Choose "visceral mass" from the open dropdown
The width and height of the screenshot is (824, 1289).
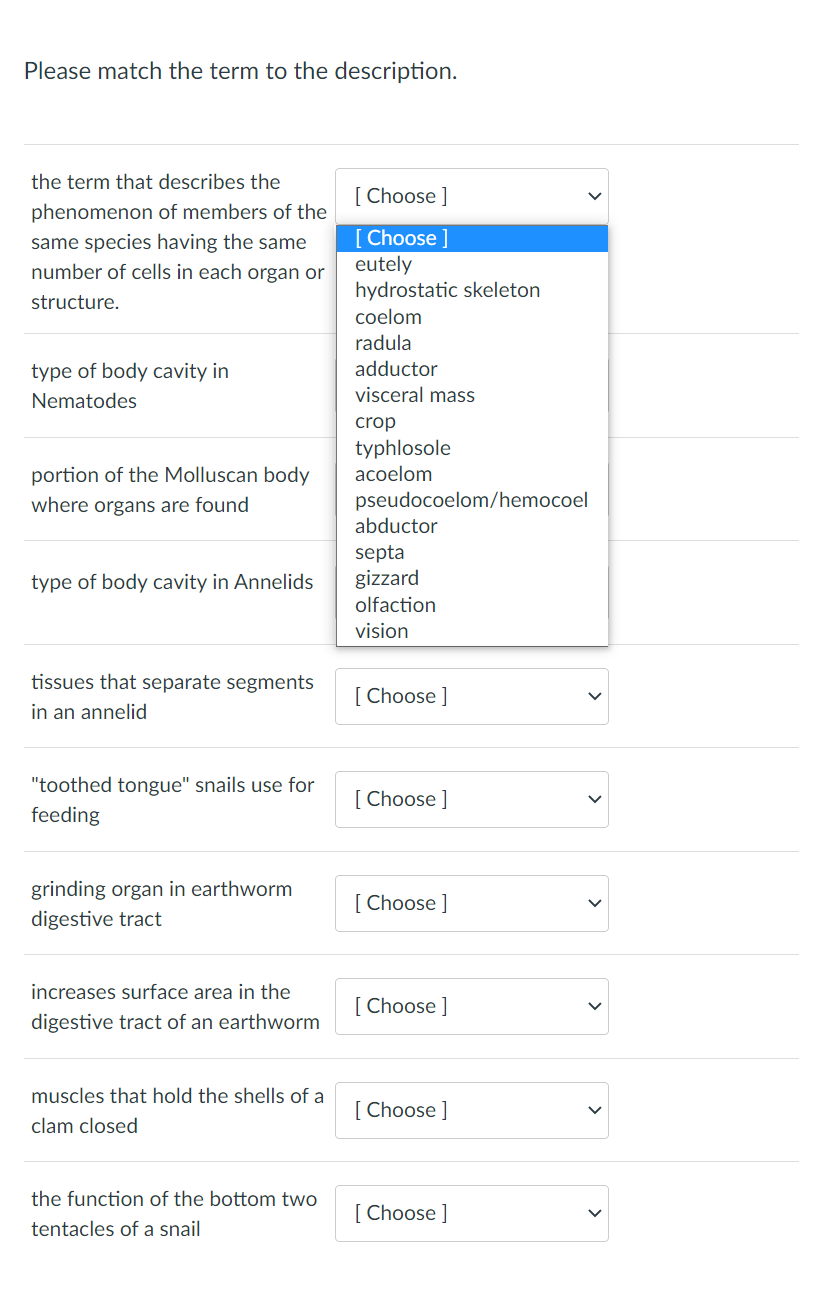point(414,394)
